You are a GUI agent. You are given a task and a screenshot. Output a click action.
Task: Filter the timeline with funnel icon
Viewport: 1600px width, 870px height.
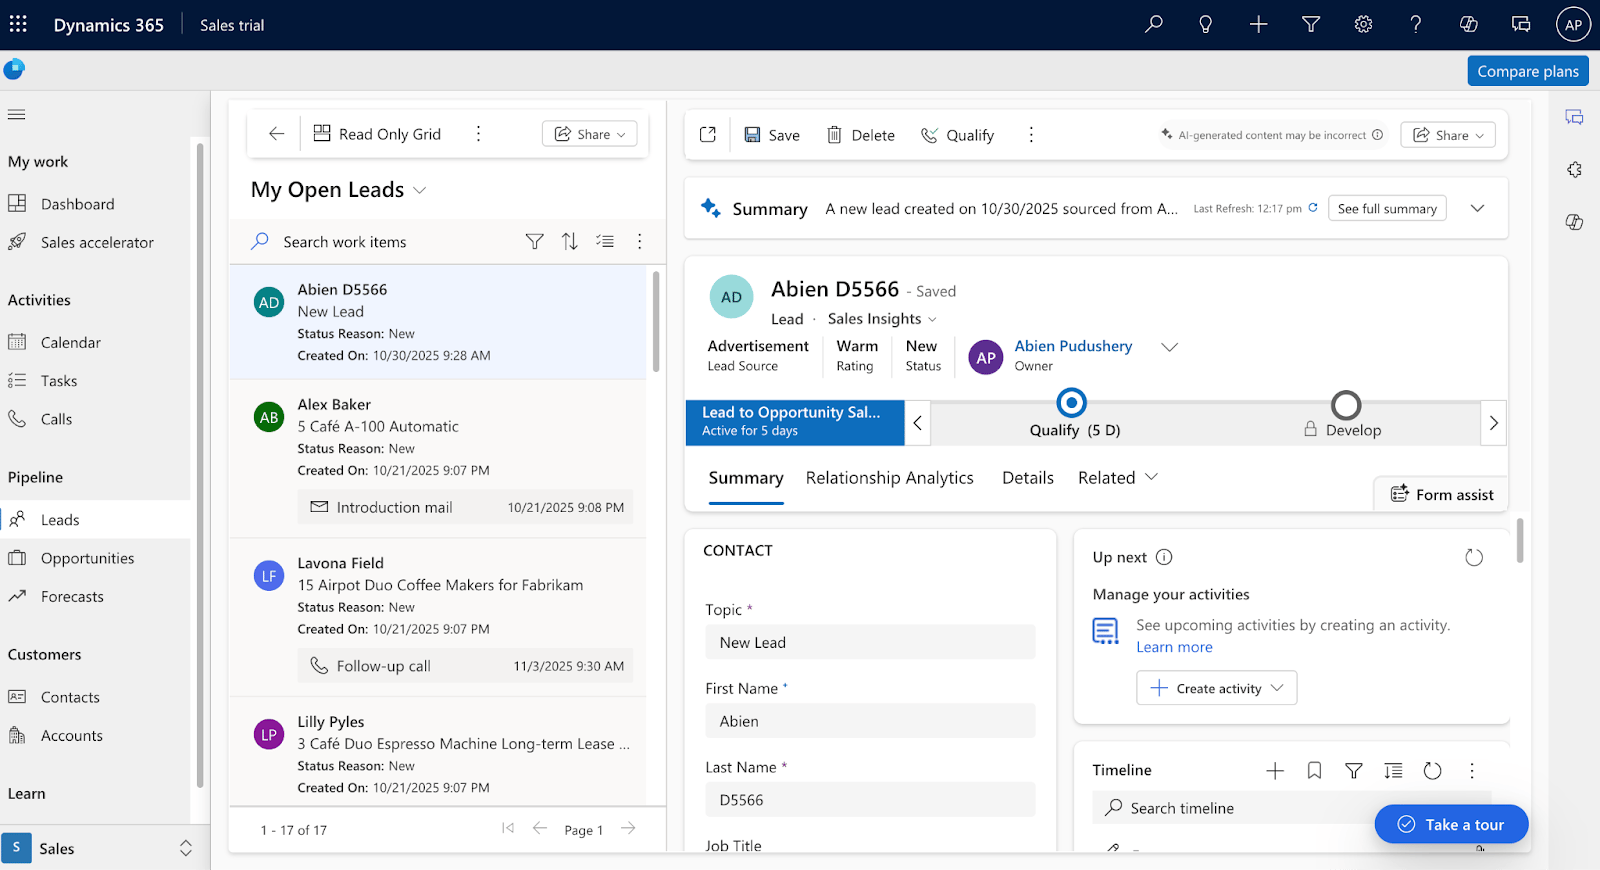click(x=1353, y=770)
